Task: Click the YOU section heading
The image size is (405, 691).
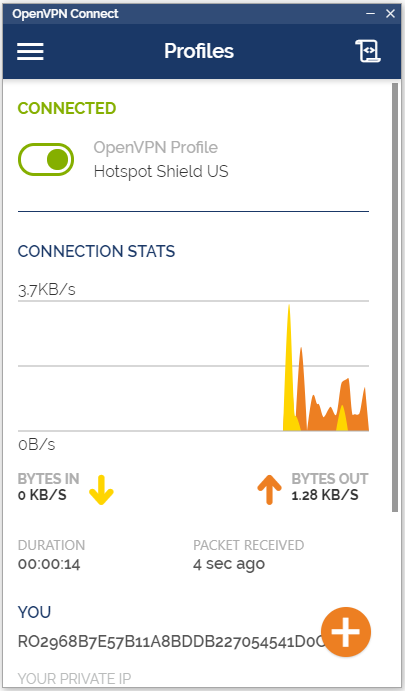Action: click(34, 612)
